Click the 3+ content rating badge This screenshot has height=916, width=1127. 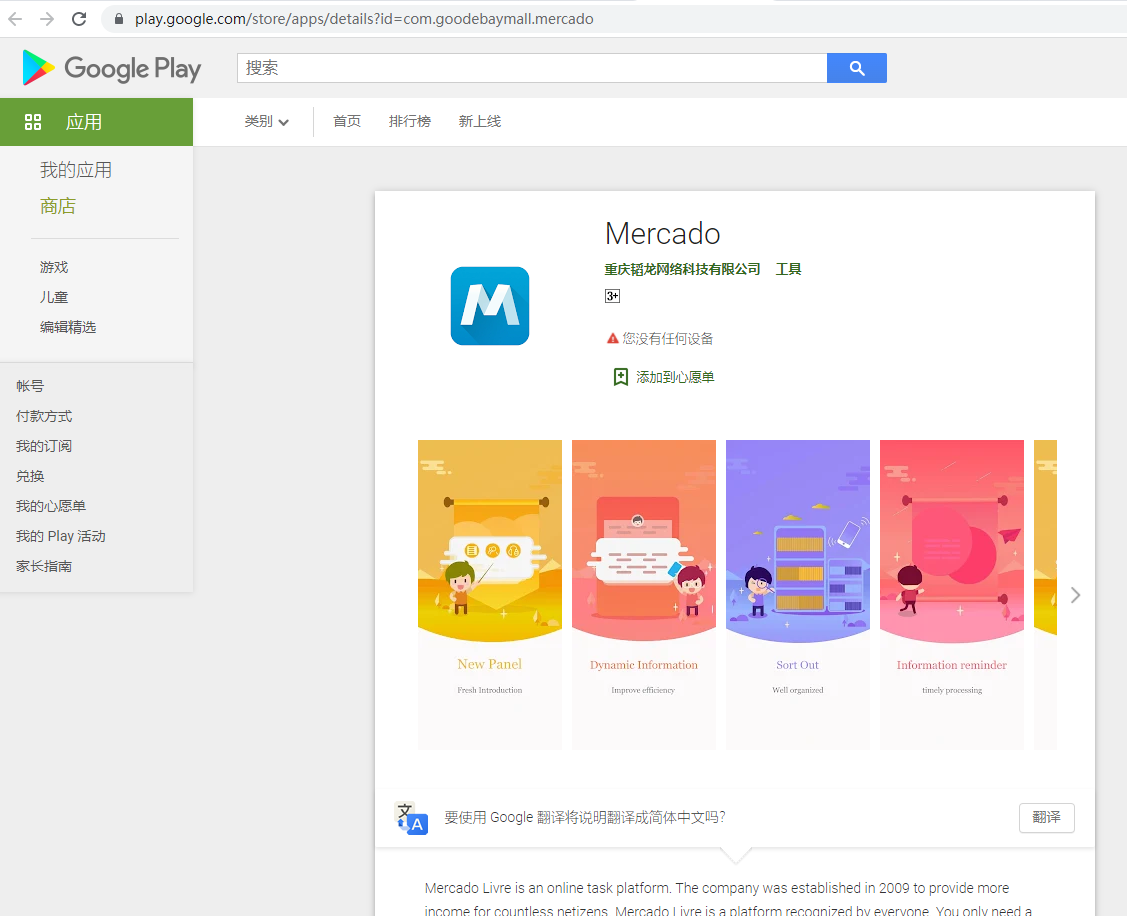(612, 296)
